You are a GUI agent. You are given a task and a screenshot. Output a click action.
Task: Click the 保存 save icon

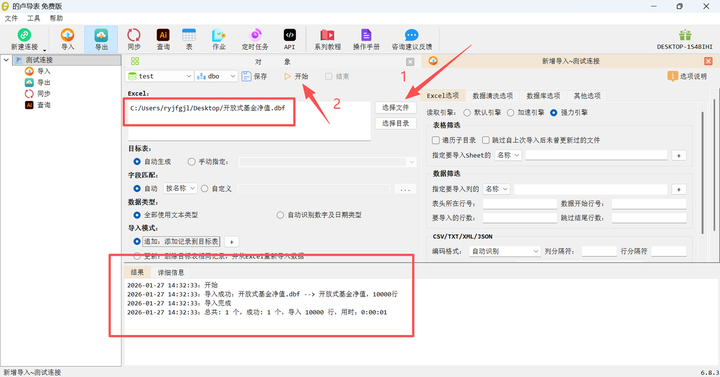246,76
